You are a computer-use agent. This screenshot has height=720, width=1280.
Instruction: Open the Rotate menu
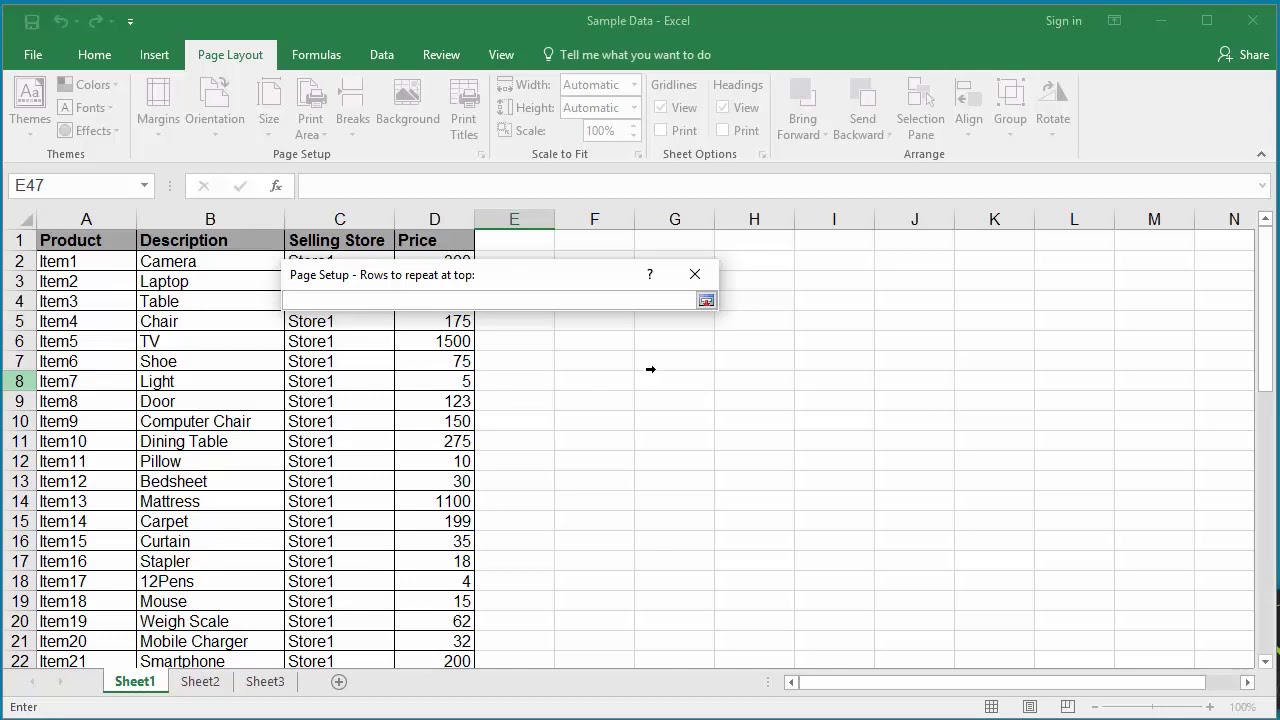(x=1053, y=108)
